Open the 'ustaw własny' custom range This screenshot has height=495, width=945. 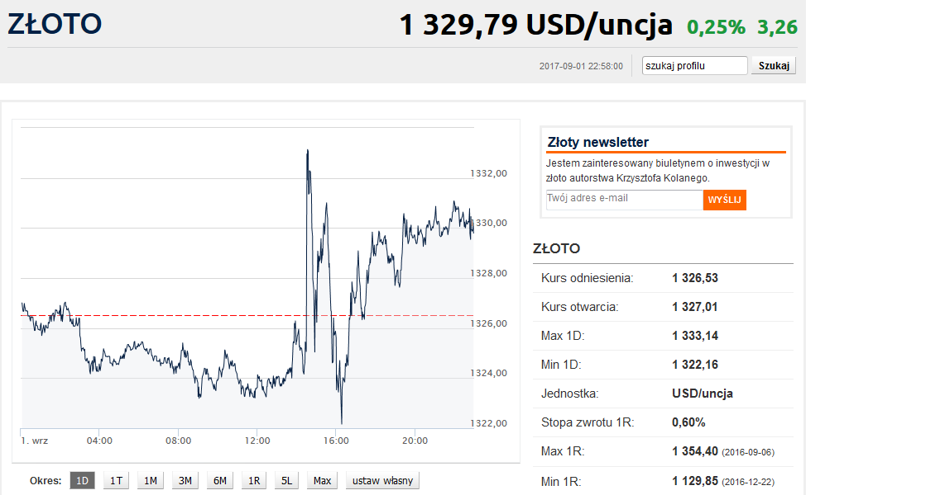tap(382, 481)
